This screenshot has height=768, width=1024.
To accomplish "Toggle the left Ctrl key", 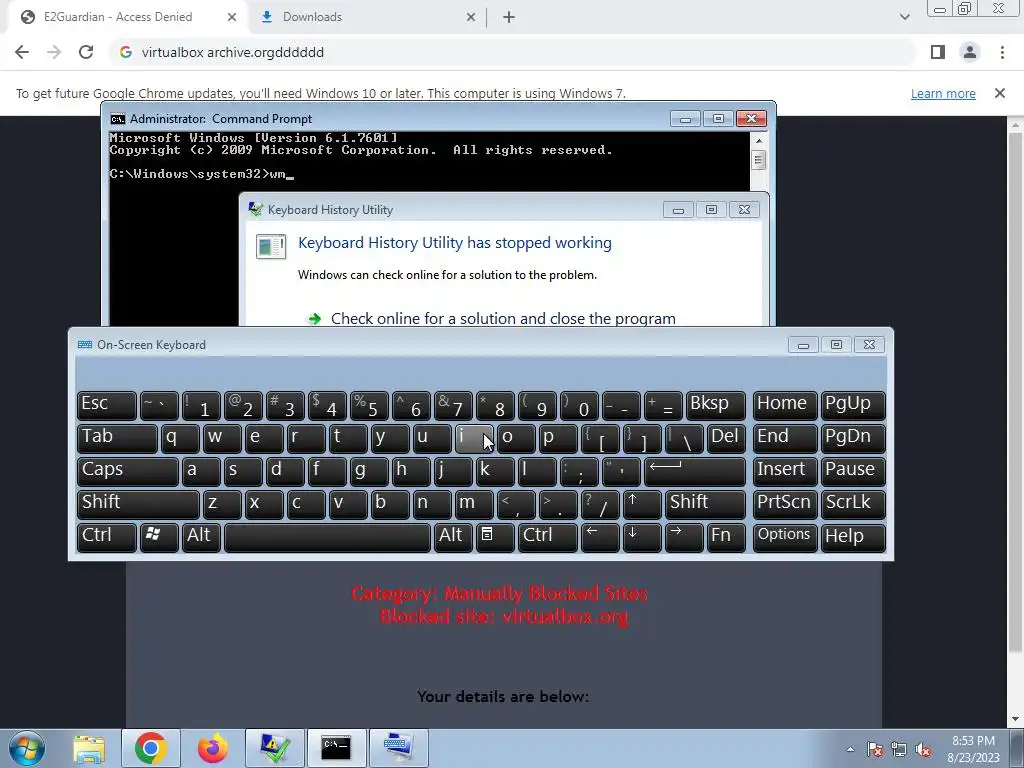I will (106, 537).
